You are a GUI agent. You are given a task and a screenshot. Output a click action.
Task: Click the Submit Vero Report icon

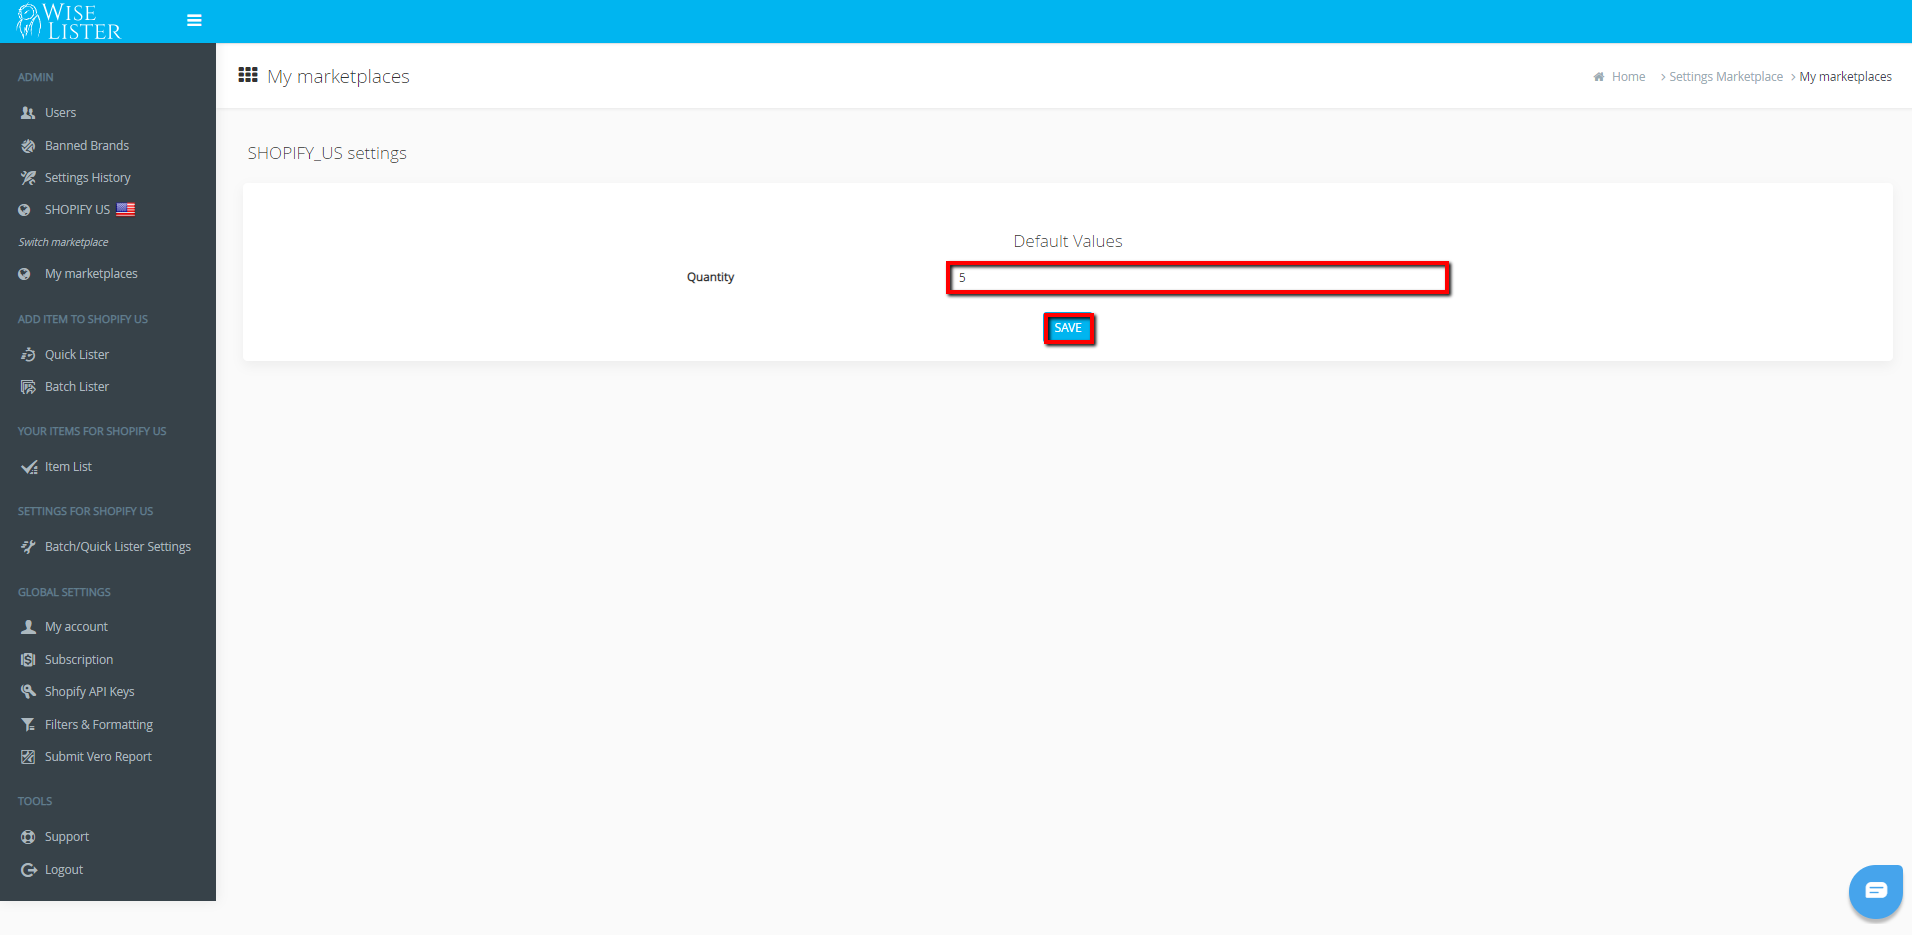click(x=28, y=757)
